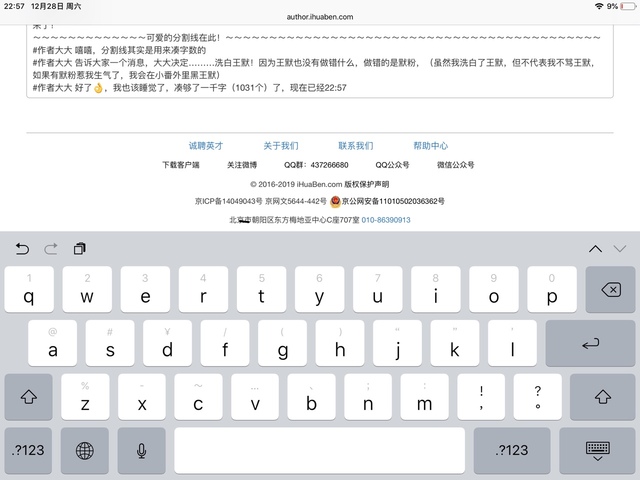Toggle the left shift key
Viewport: 640px width, 480px height.
click(28, 397)
